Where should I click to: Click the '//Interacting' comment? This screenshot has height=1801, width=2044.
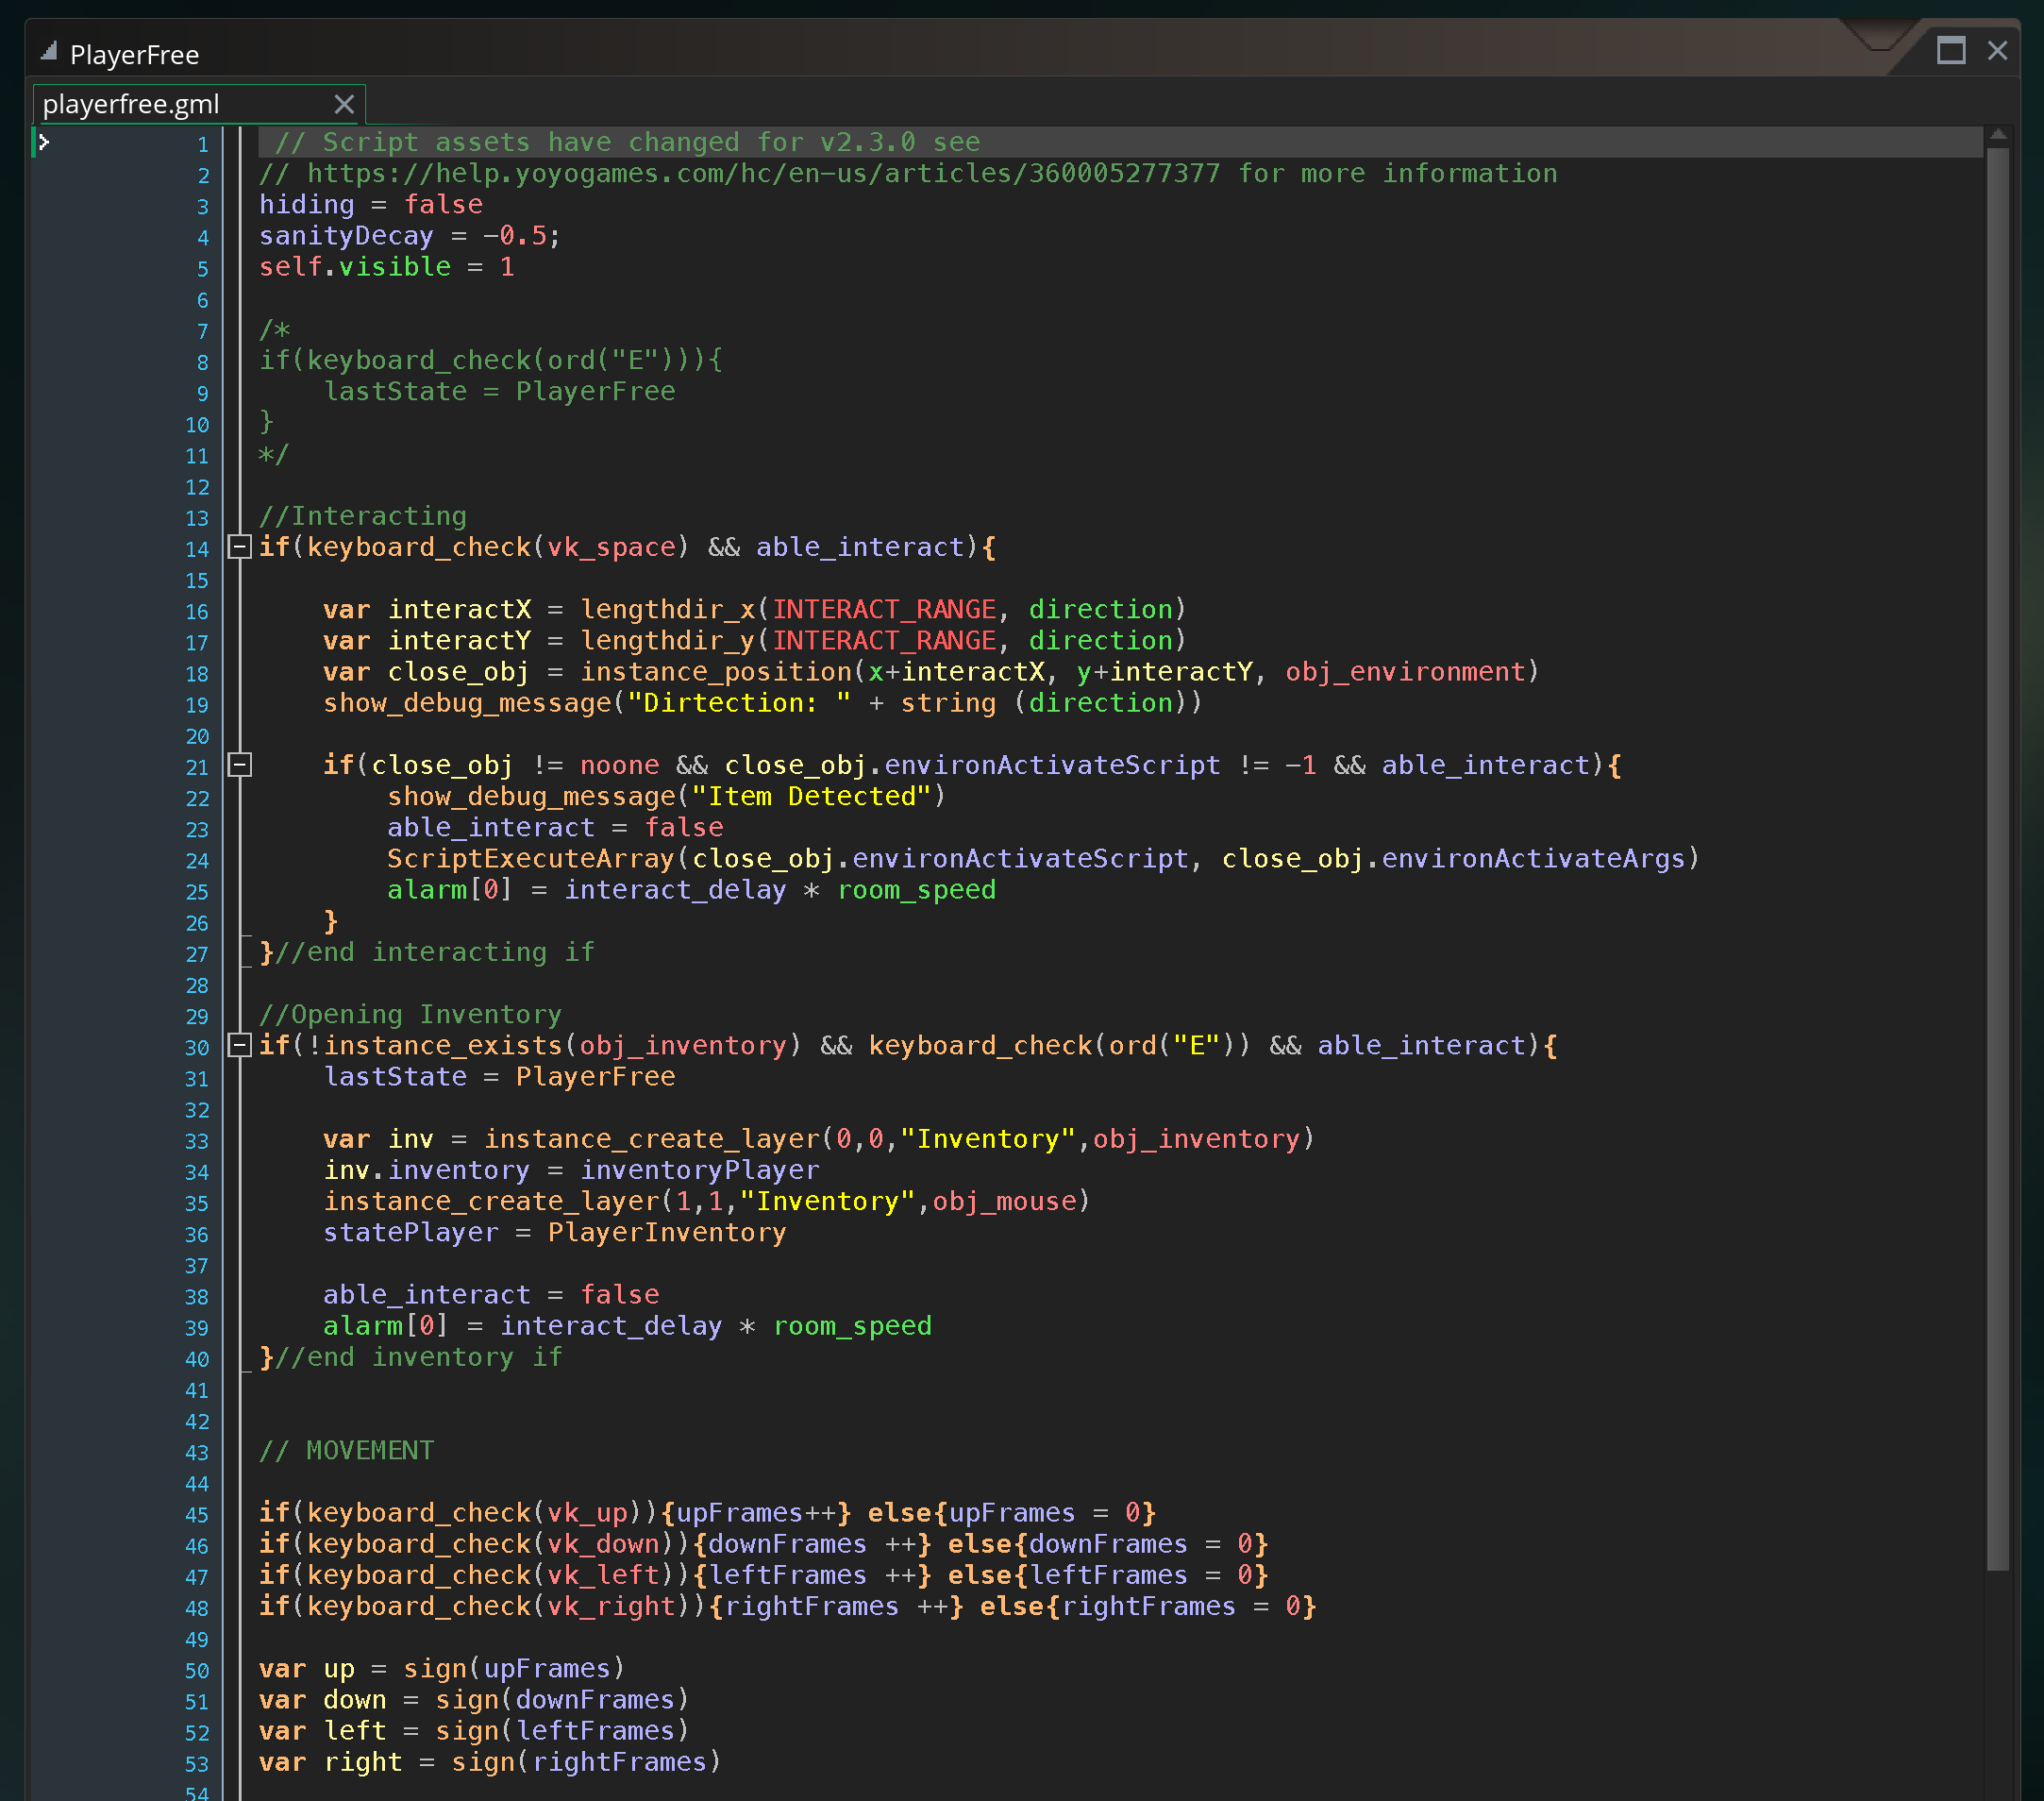point(363,516)
